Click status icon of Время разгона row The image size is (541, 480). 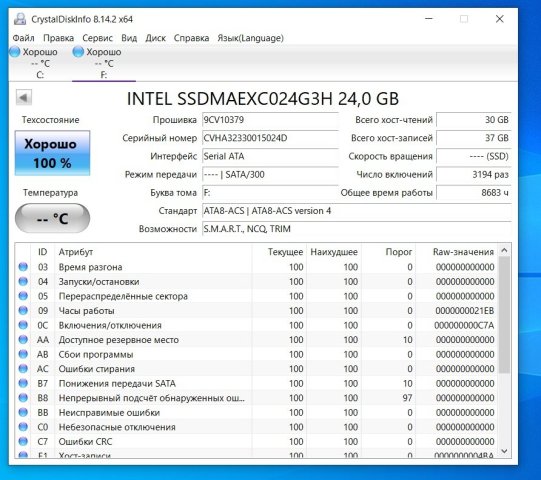pyautogui.click(x=23, y=267)
